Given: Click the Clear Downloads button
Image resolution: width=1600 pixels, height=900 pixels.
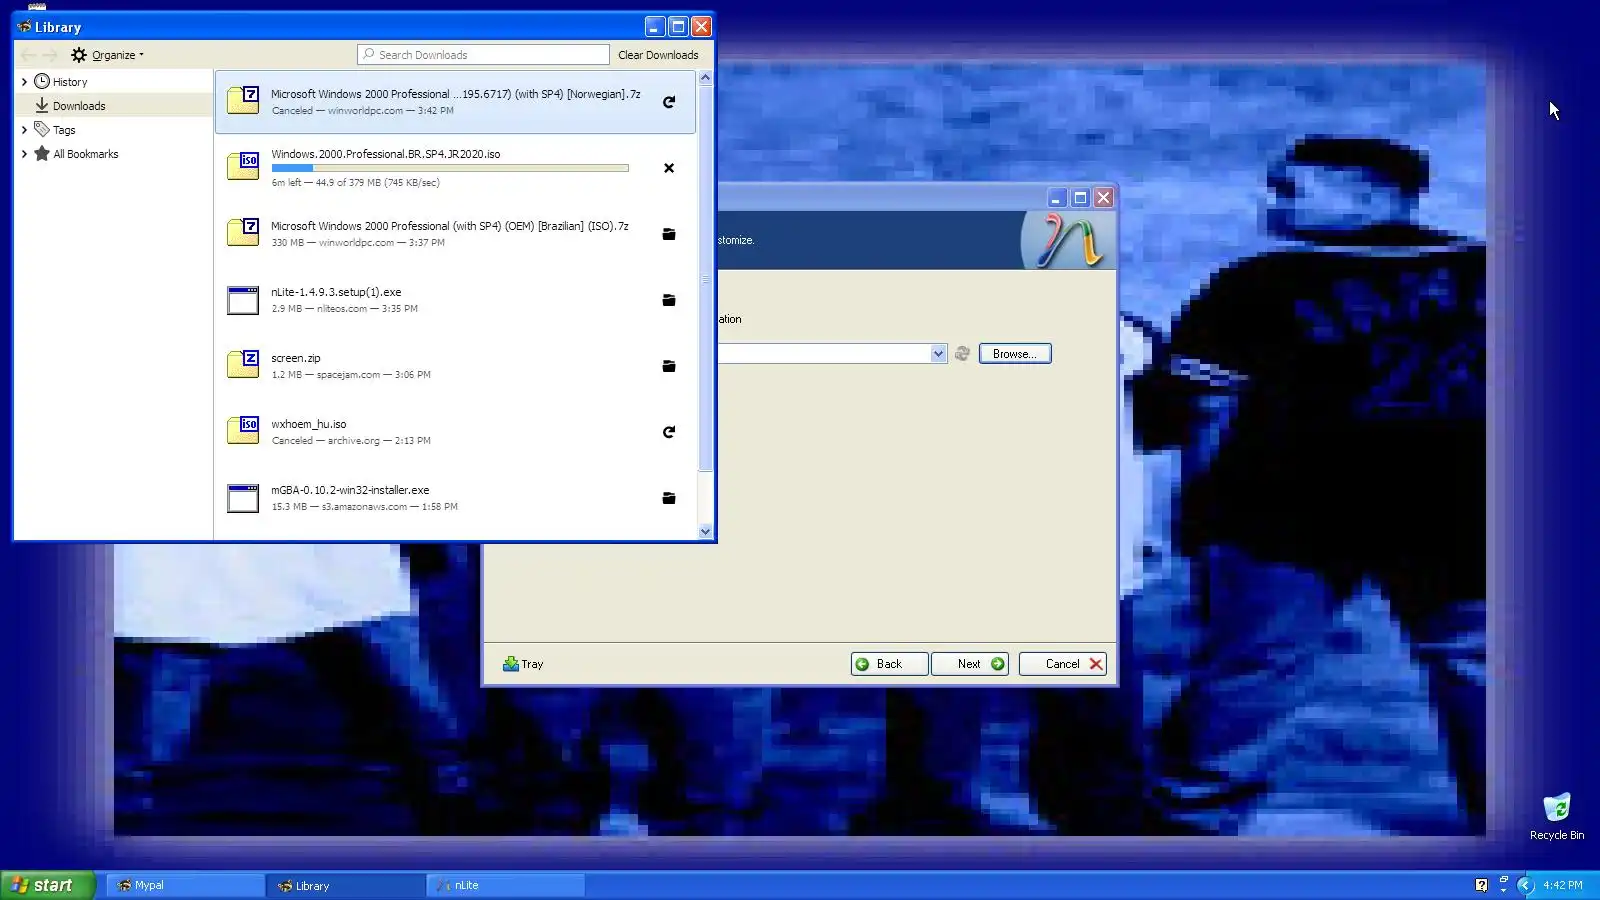Looking at the screenshot, I should pos(658,55).
